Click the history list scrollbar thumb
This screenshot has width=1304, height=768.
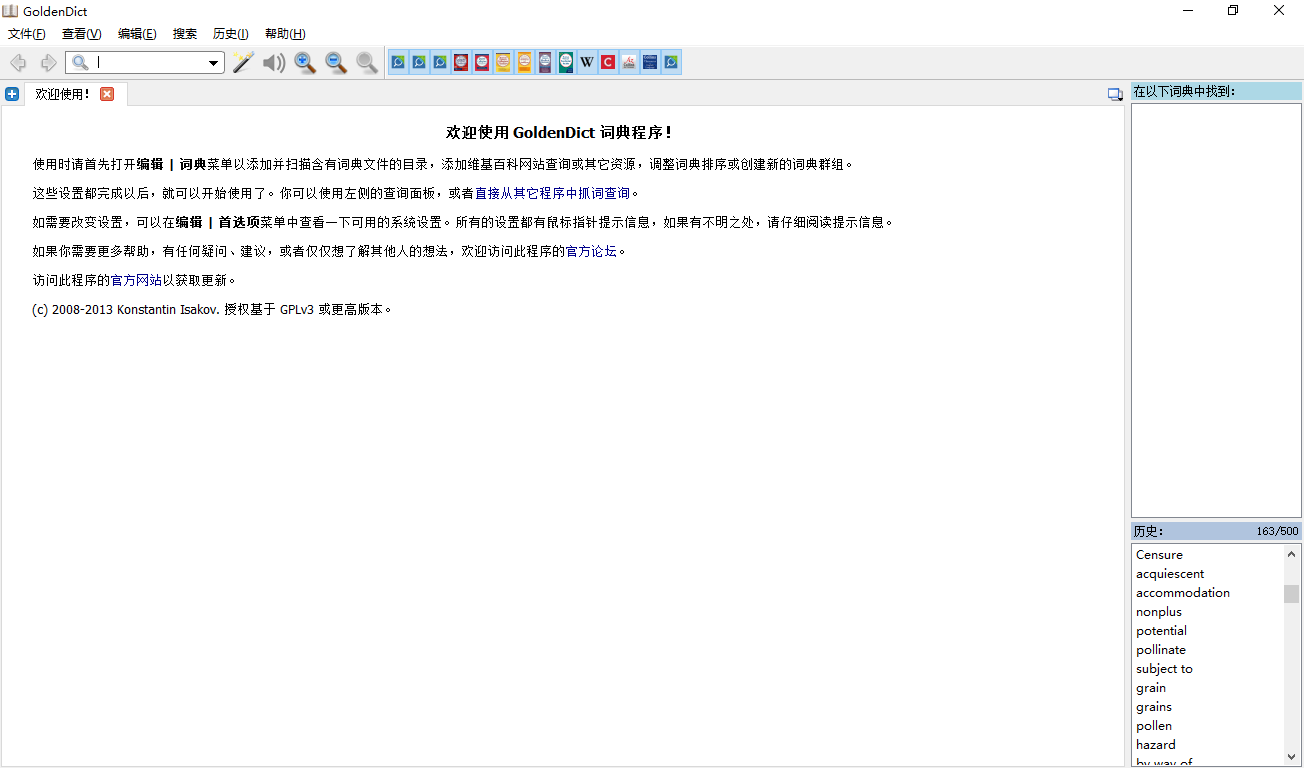click(1292, 594)
